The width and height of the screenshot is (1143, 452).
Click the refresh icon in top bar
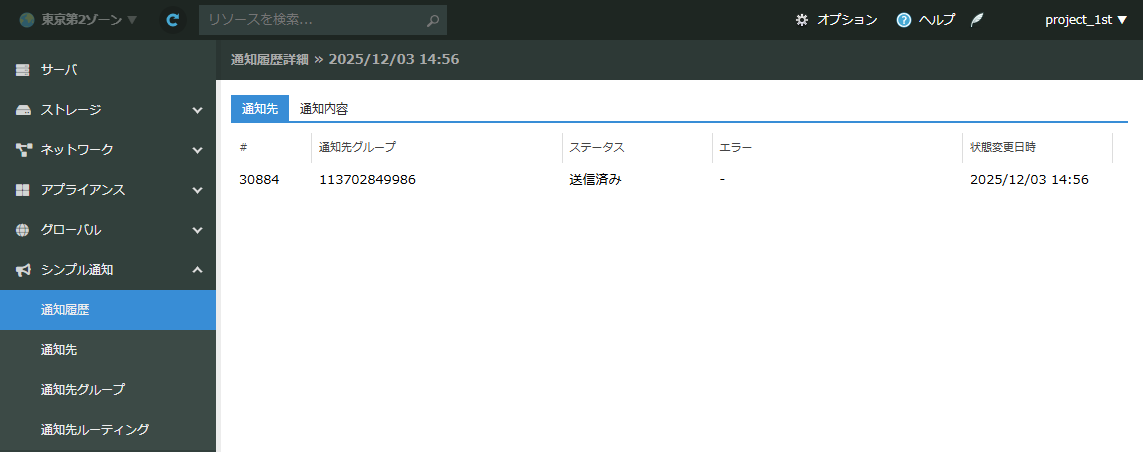(x=173, y=20)
